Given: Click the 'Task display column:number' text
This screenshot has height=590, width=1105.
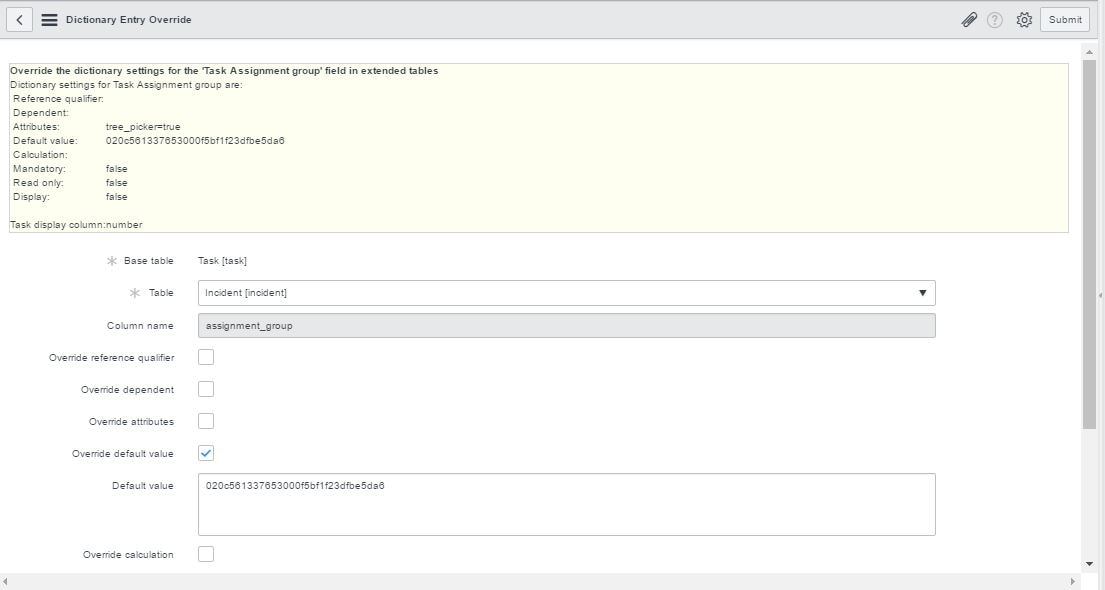Looking at the screenshot, I should [76, 225].
